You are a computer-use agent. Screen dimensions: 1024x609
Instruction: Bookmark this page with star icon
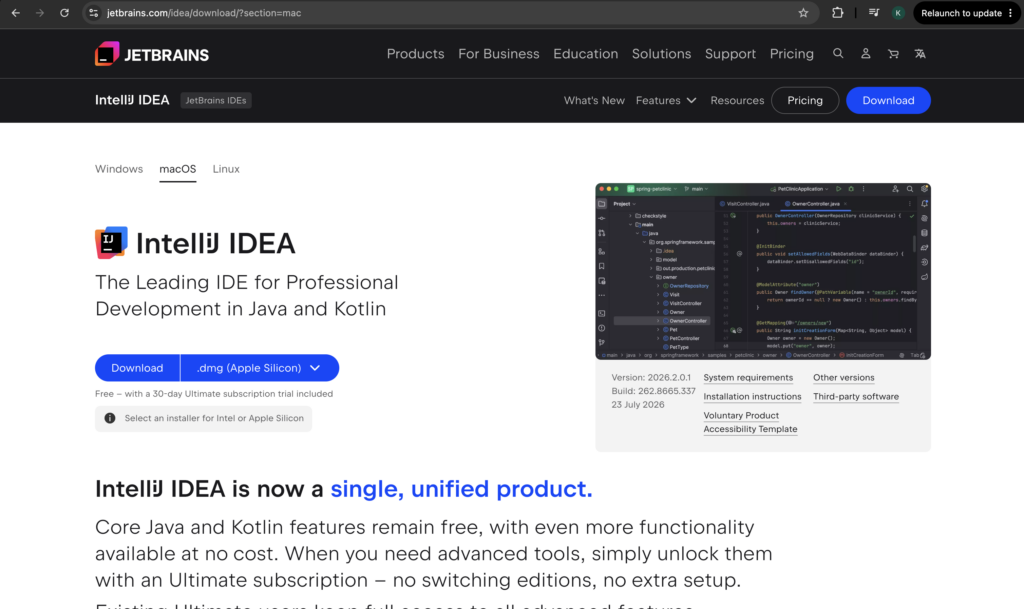803,13
